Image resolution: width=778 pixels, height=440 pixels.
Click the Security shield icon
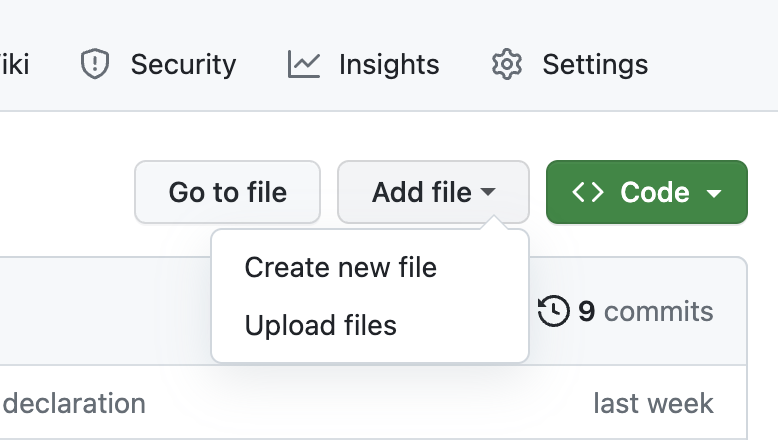[x=95, y=64]
